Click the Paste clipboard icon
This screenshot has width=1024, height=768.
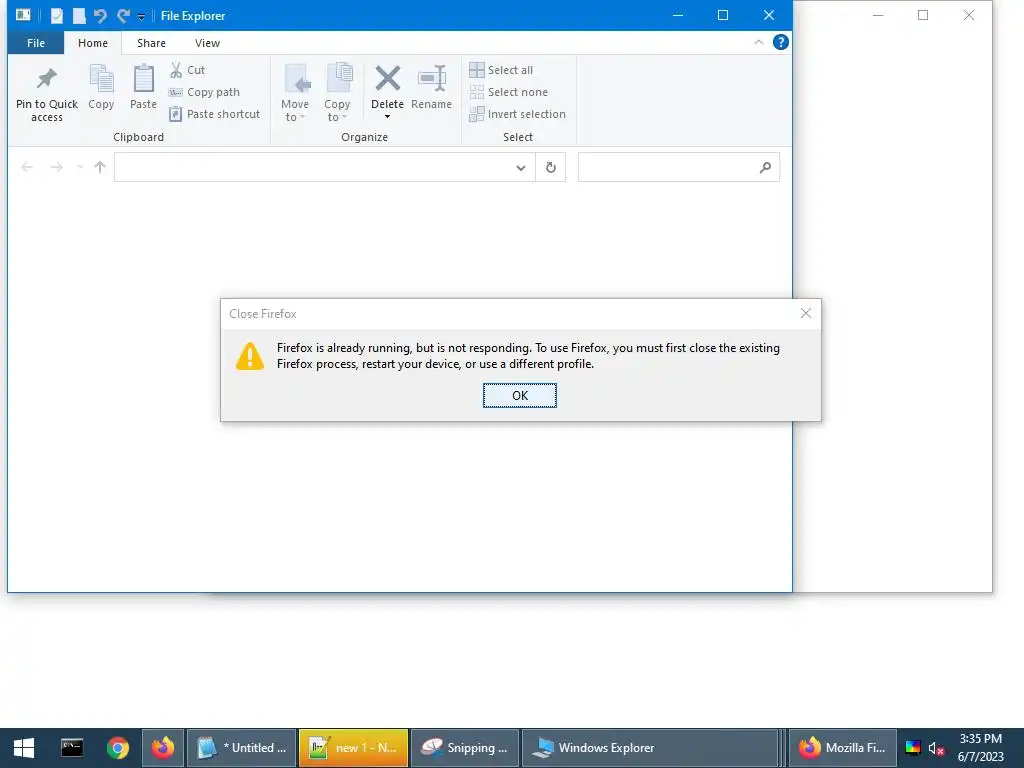tap(144, 79)
